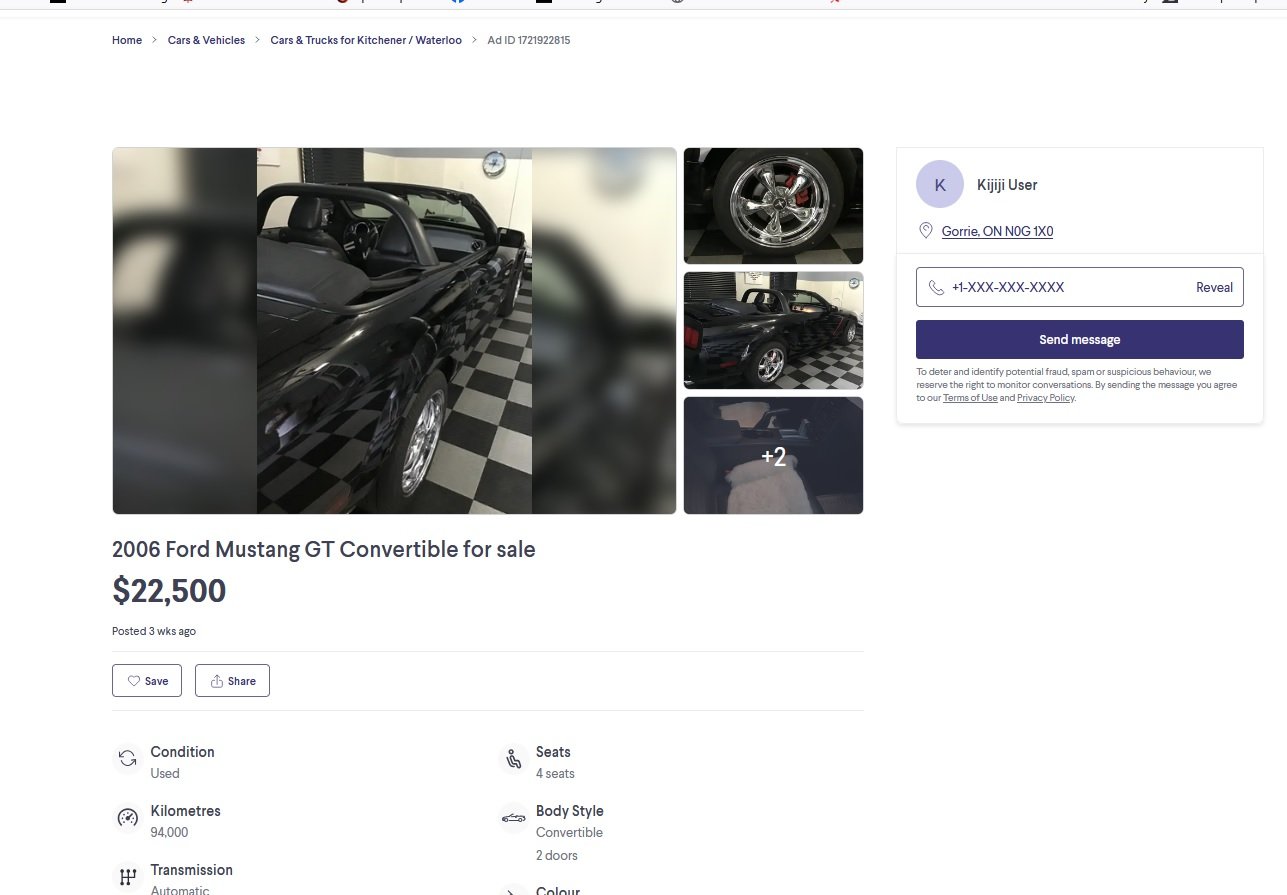This screenshot has width=1287, height=895.
Task: Click the Body Style car icon
Action: point(513,818)
